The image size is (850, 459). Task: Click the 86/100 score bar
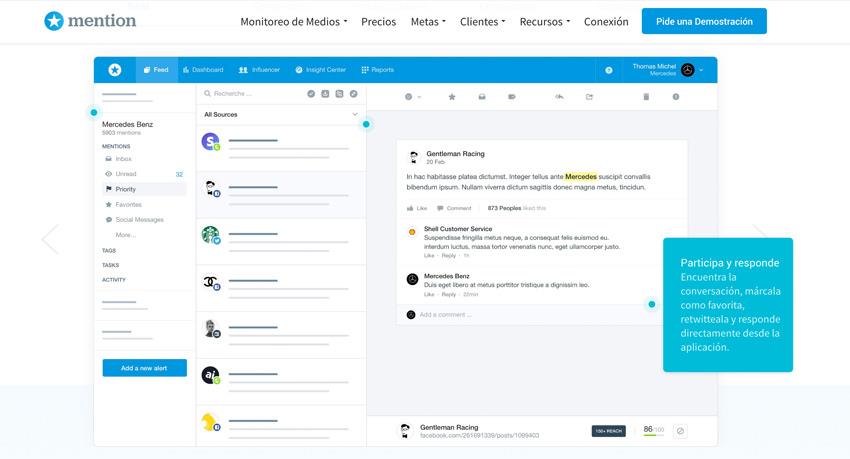pos(653,430)
